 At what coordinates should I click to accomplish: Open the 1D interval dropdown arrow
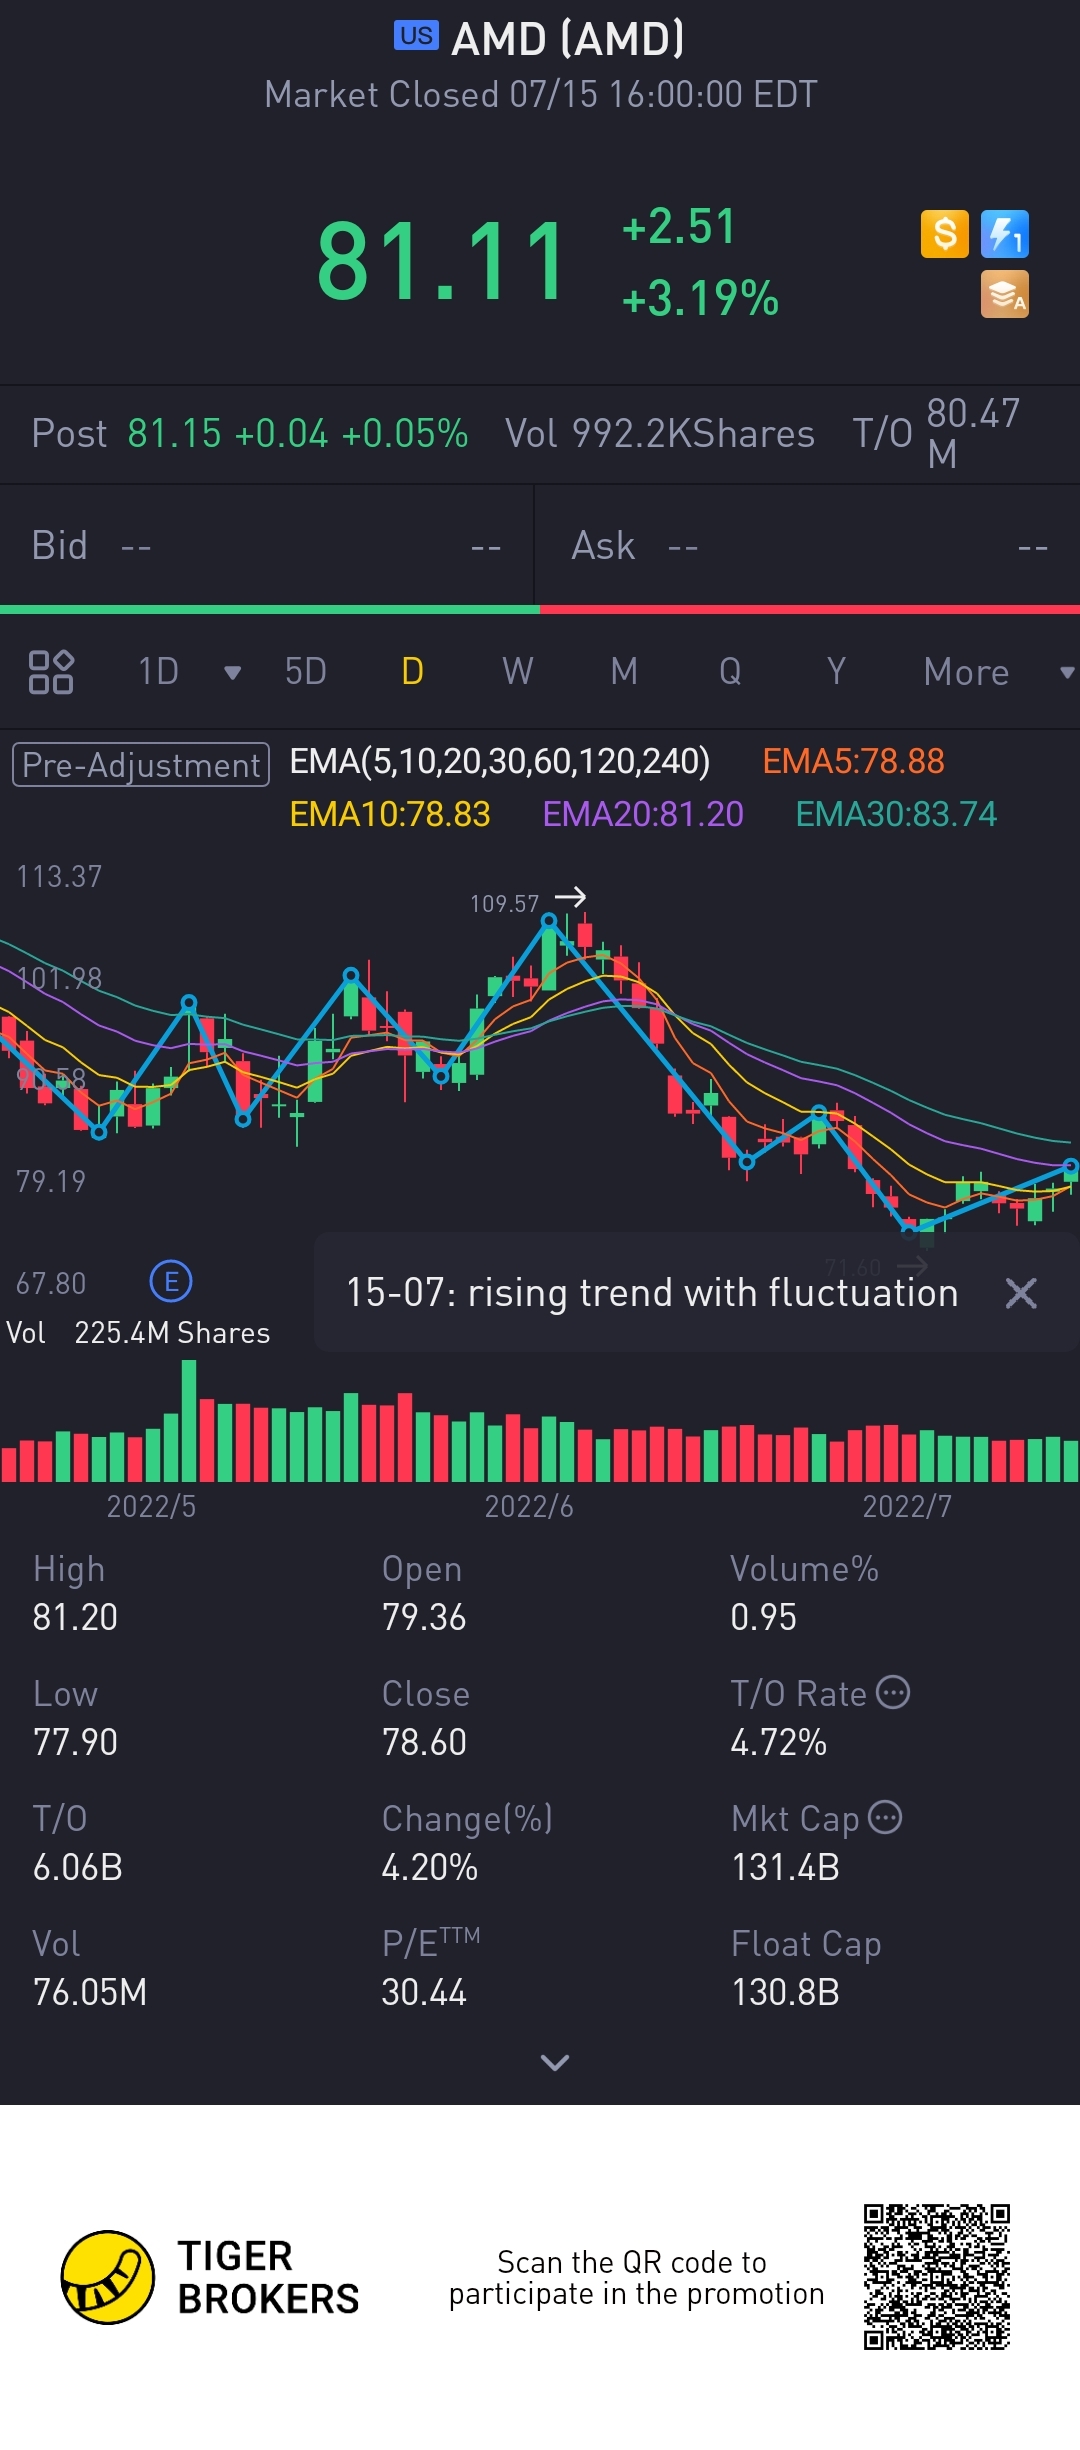(232, 673)
